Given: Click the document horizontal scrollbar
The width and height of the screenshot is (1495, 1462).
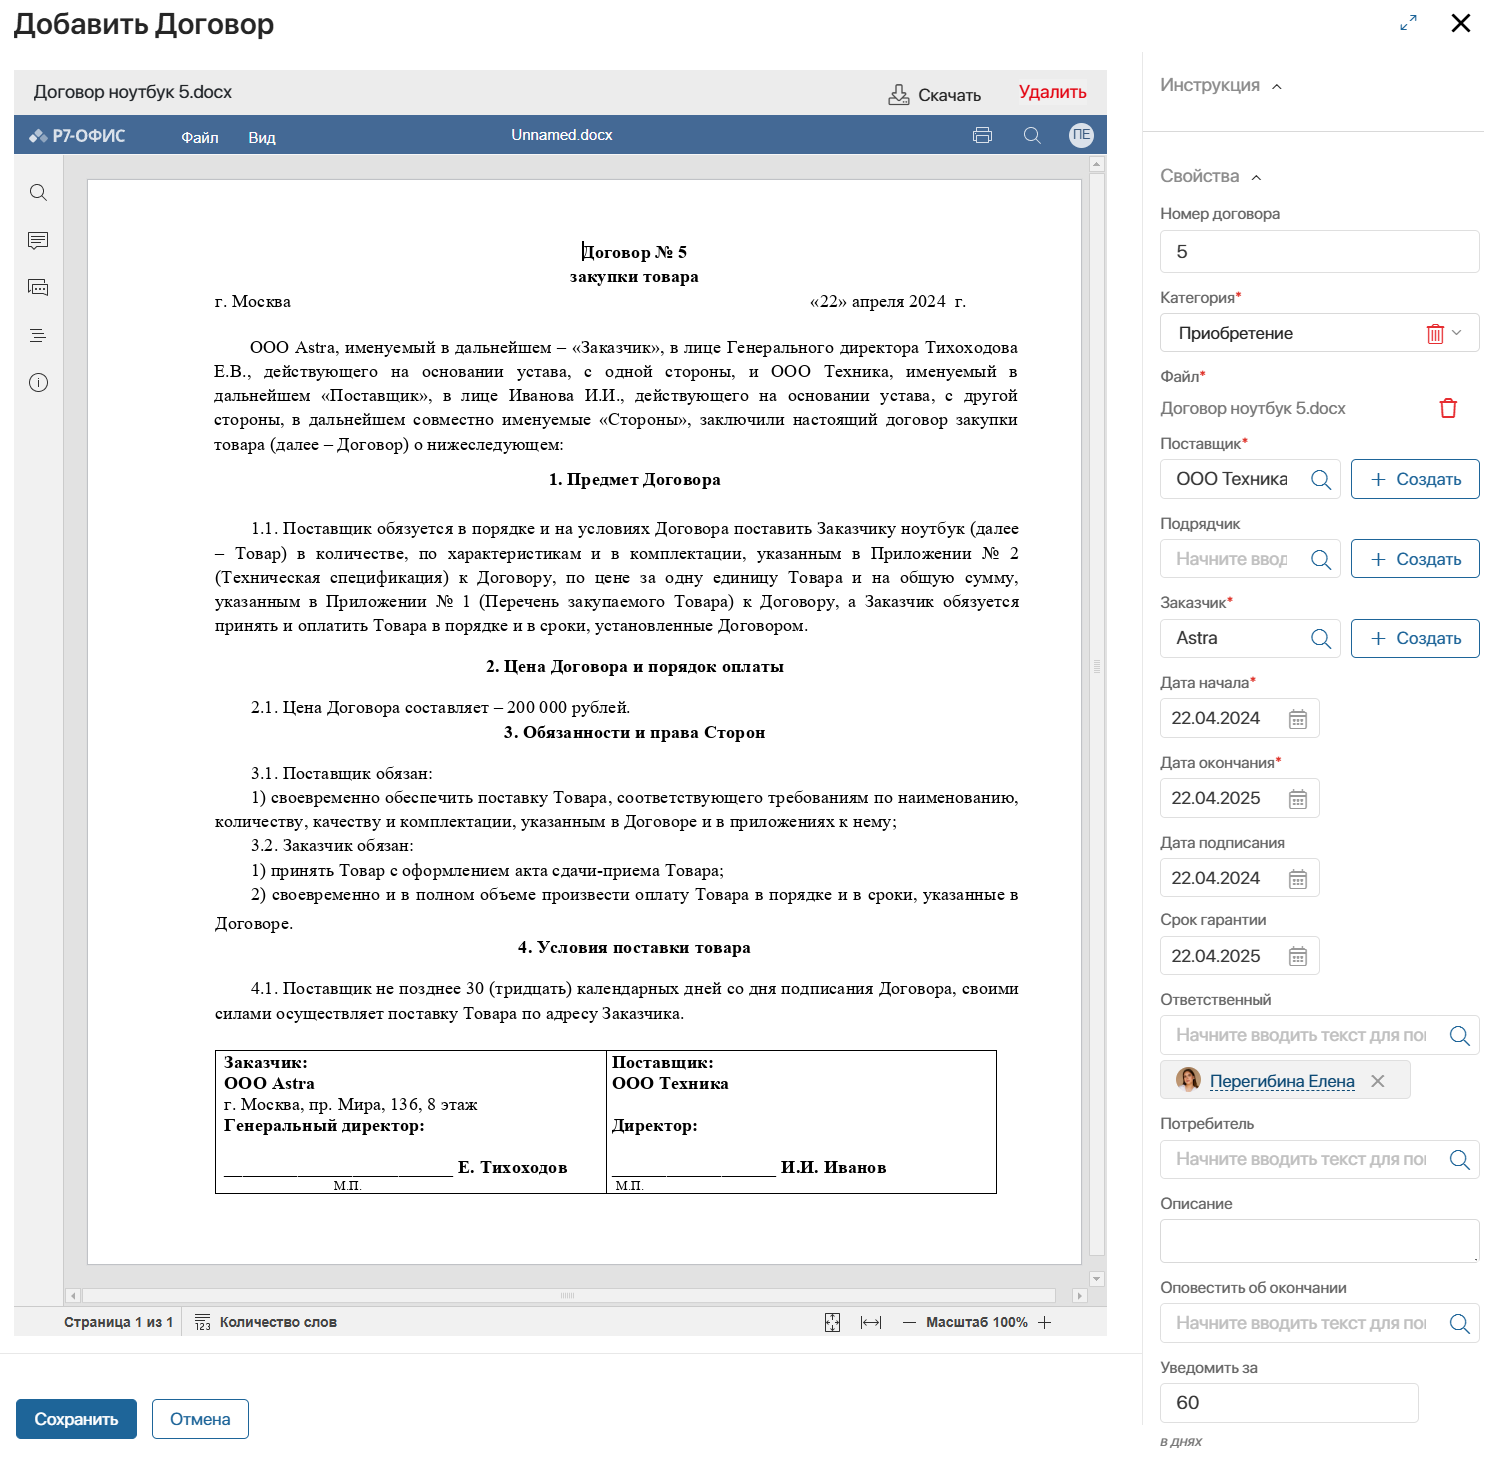Looking at the screenshot, I should [x=568, y=1295].
